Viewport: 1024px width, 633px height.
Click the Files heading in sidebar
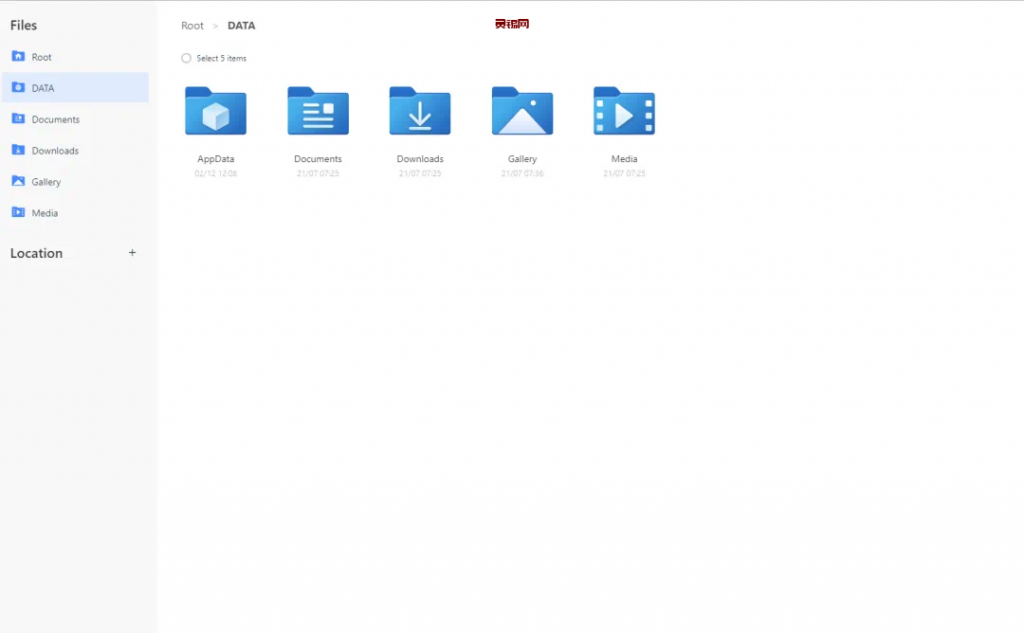point(23,25)
